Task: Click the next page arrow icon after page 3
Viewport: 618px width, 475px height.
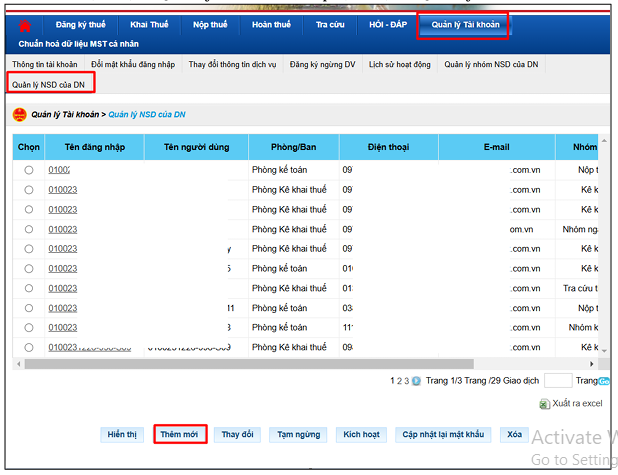Action: pyautogui.click(x=416, y=381)
